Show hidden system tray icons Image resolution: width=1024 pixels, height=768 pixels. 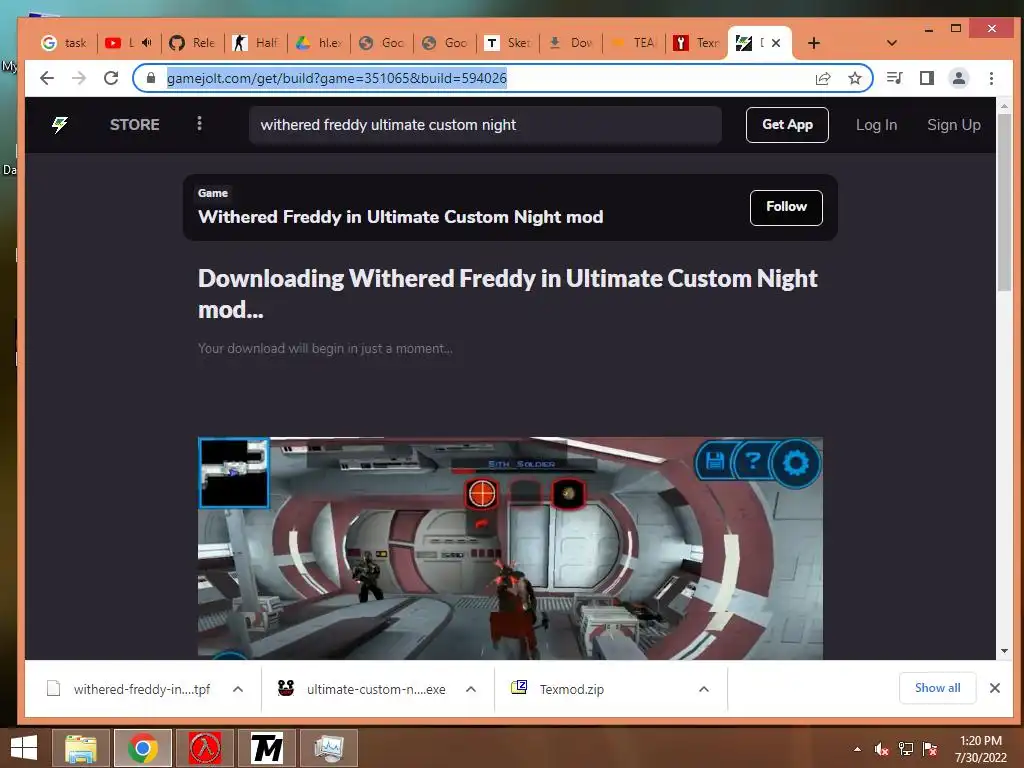click(857, 749)
